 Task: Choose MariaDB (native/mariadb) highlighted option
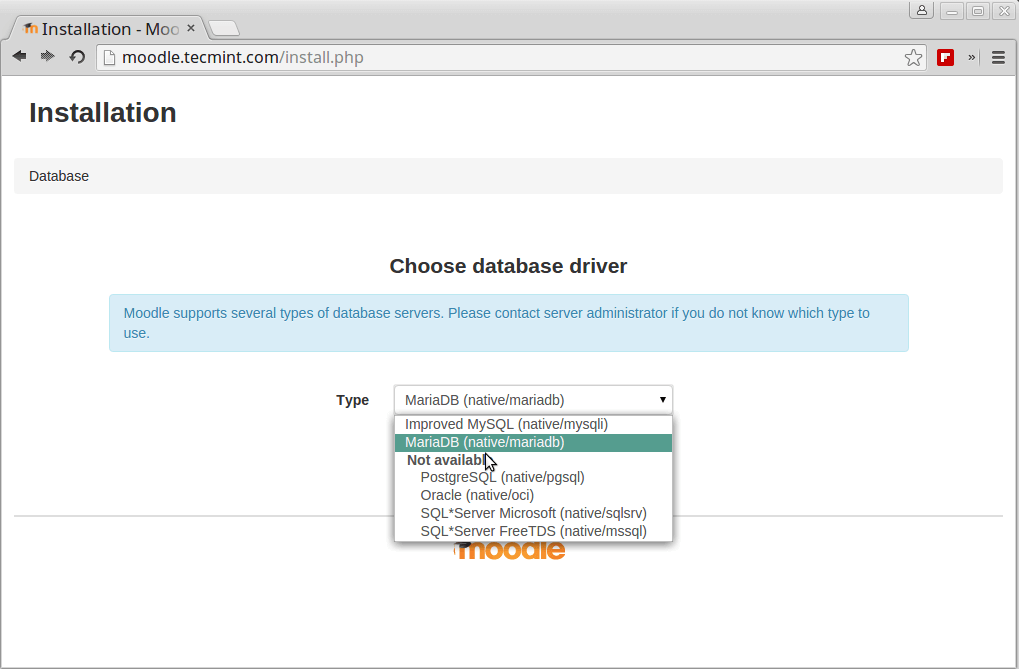click(533, 442)
